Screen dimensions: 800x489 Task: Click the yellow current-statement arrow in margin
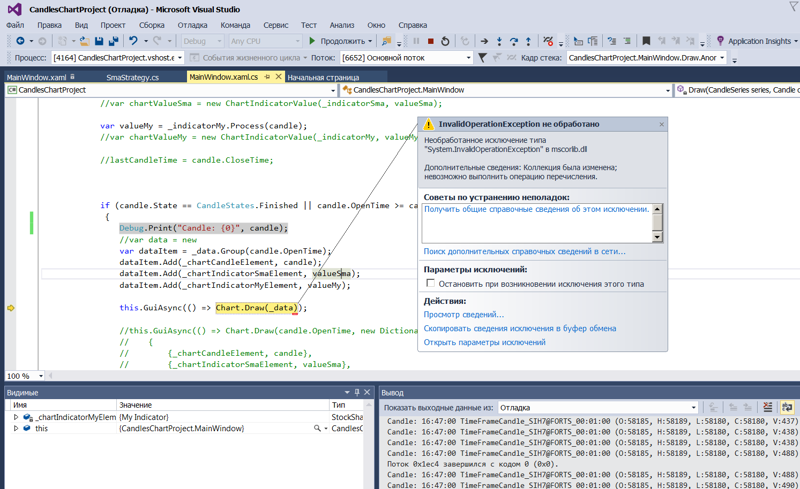tap(11, 308)
